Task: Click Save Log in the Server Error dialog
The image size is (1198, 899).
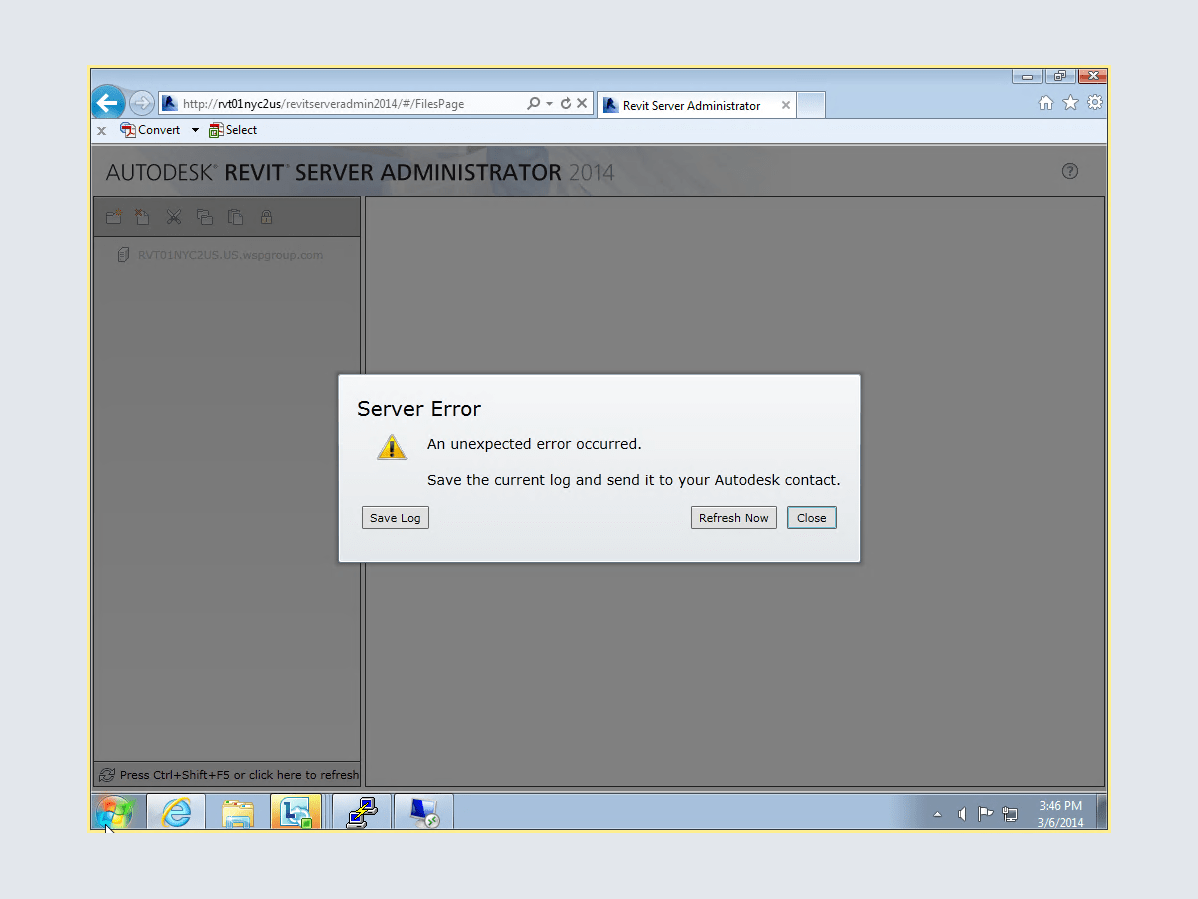Action: point(395,517)
